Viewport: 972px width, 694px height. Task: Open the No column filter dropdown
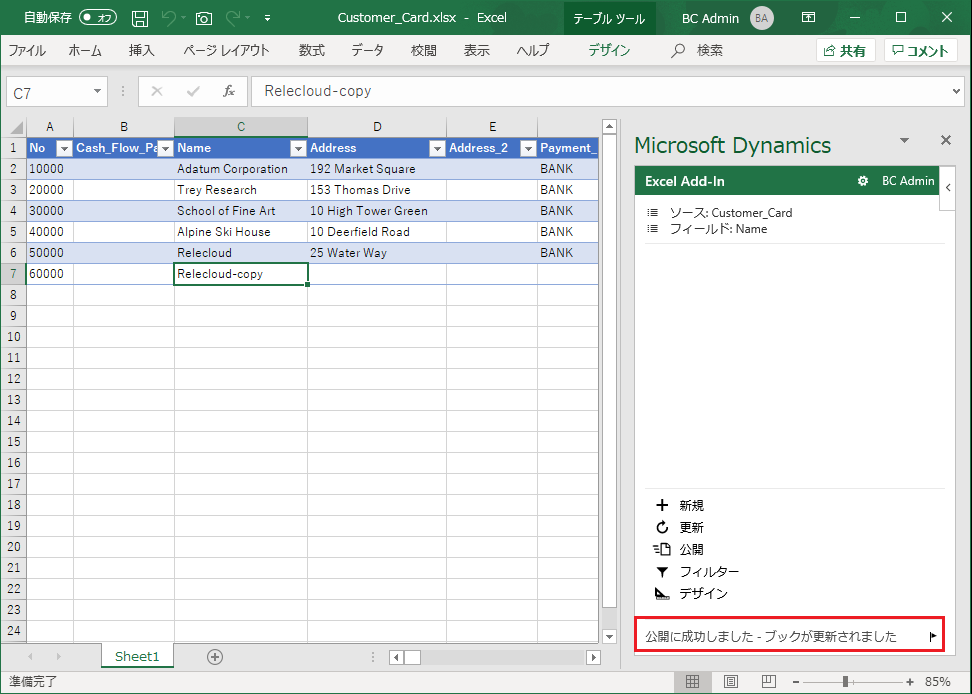coord(64,149)
